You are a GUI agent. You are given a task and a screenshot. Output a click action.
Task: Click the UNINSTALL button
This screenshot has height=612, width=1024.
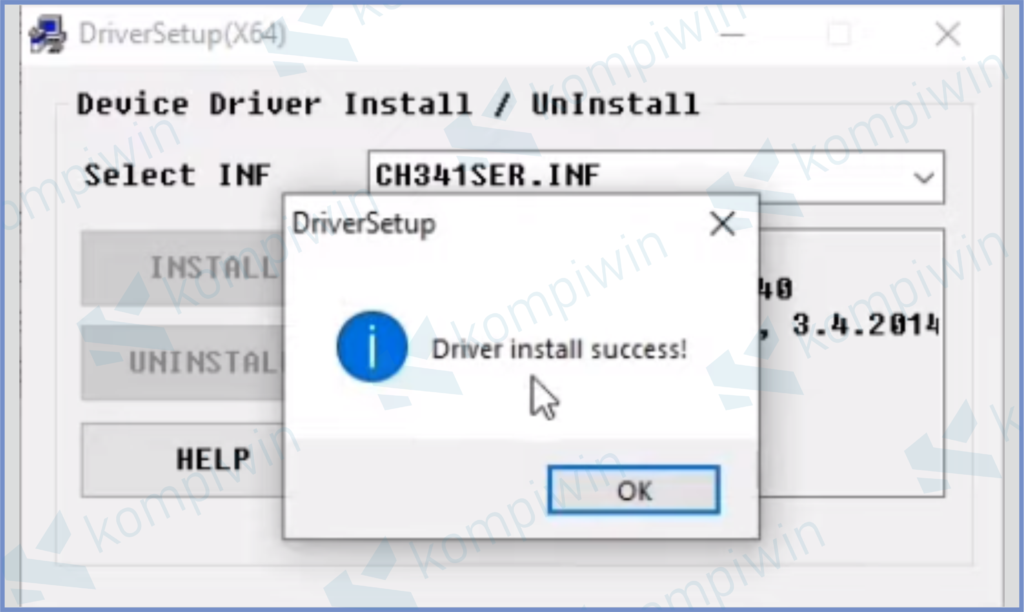(183, 362)
